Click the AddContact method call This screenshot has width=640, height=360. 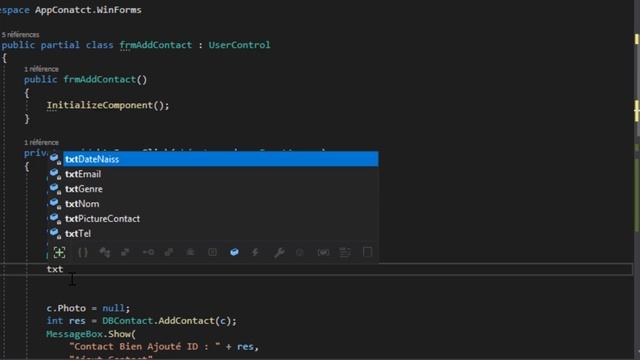(x=186, y=321)
